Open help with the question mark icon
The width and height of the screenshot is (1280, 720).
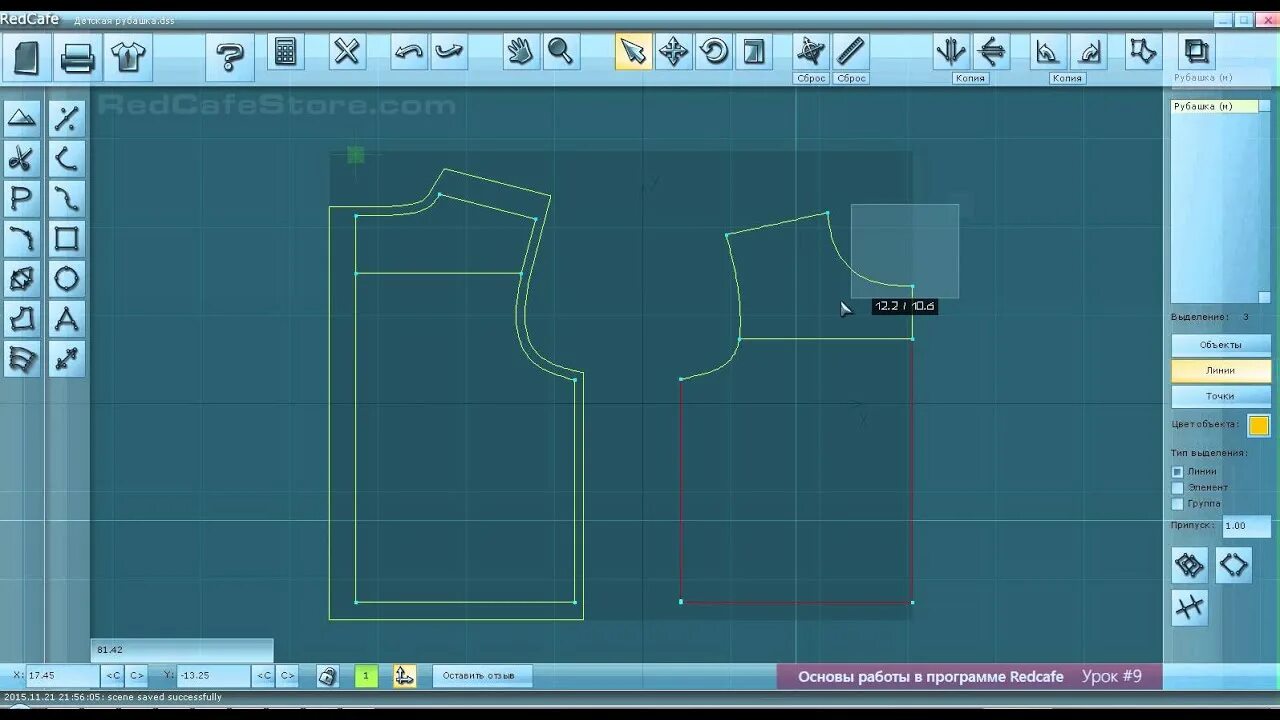click(230, 56)
